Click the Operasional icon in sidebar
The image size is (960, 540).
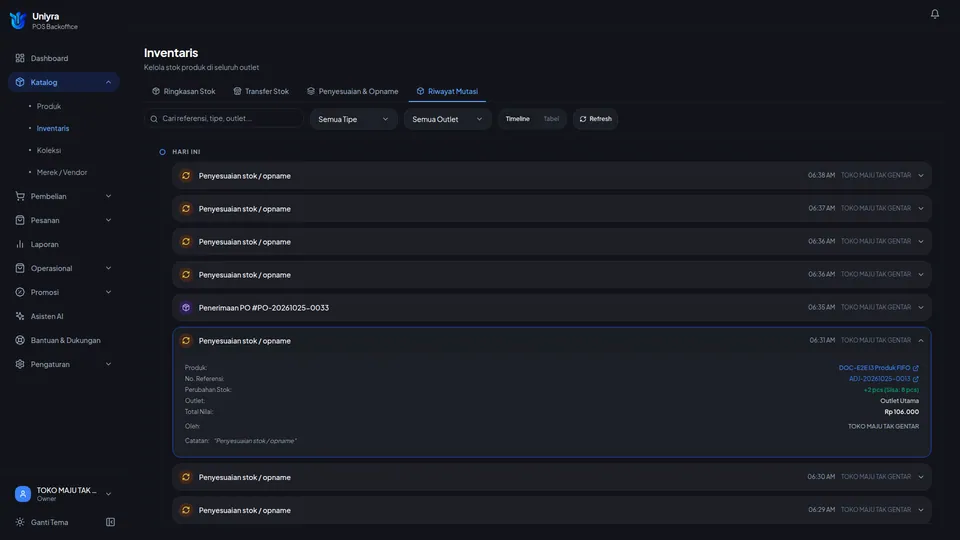tap(20, 268)
